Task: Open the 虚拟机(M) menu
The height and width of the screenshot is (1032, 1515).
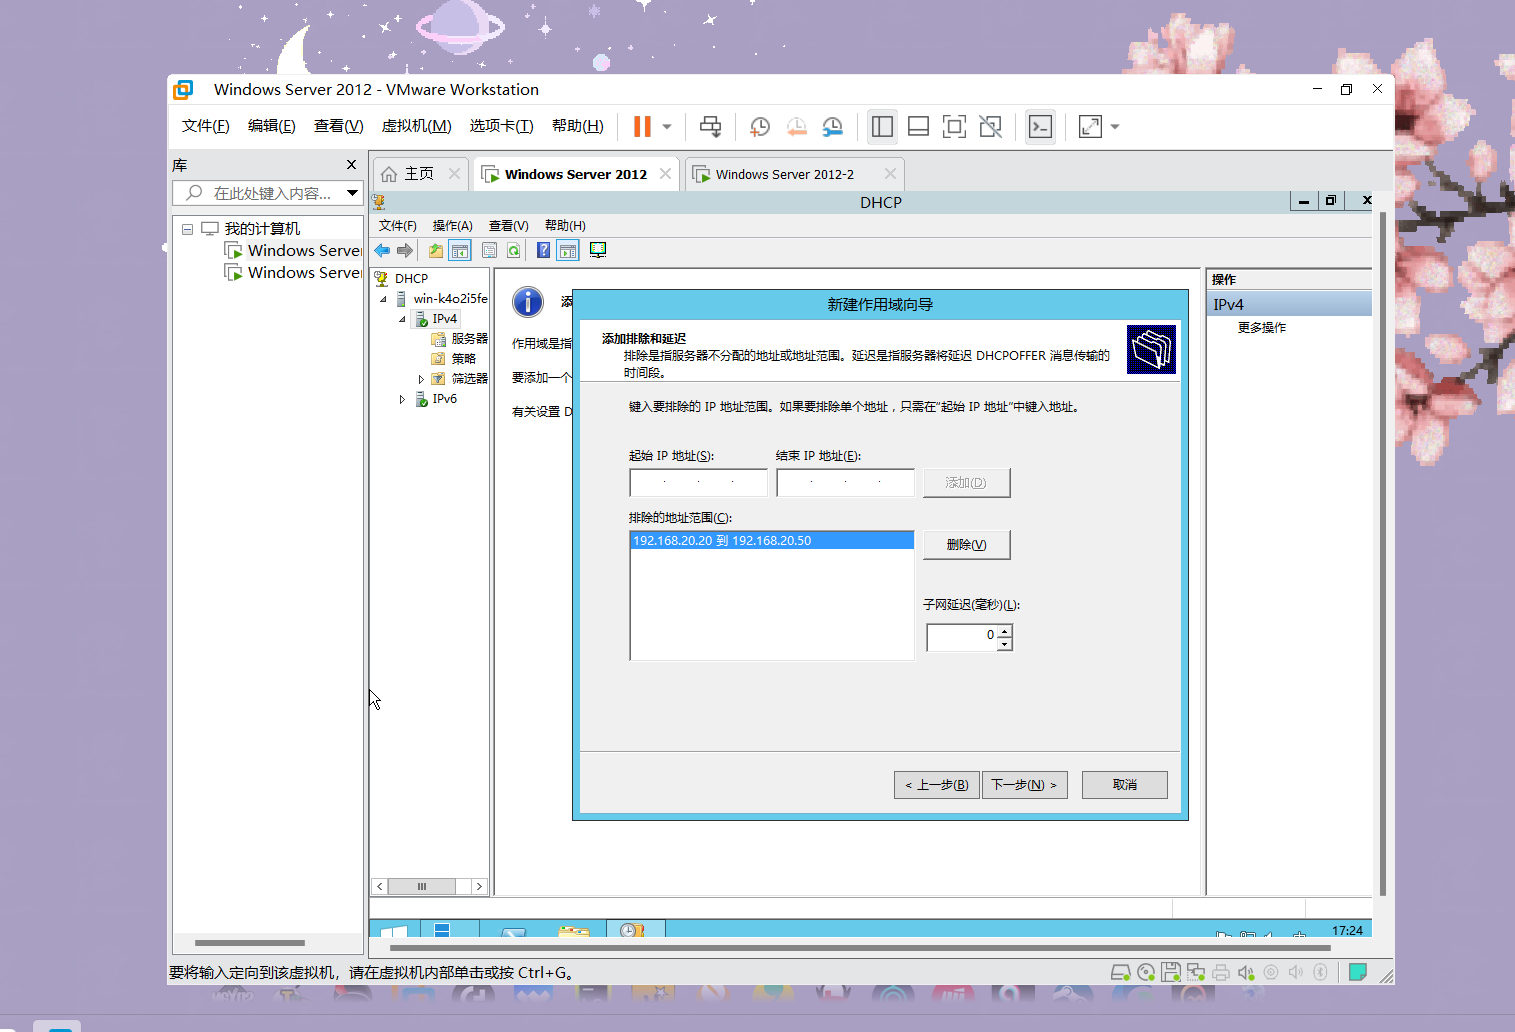Action: tap(416, 126)
